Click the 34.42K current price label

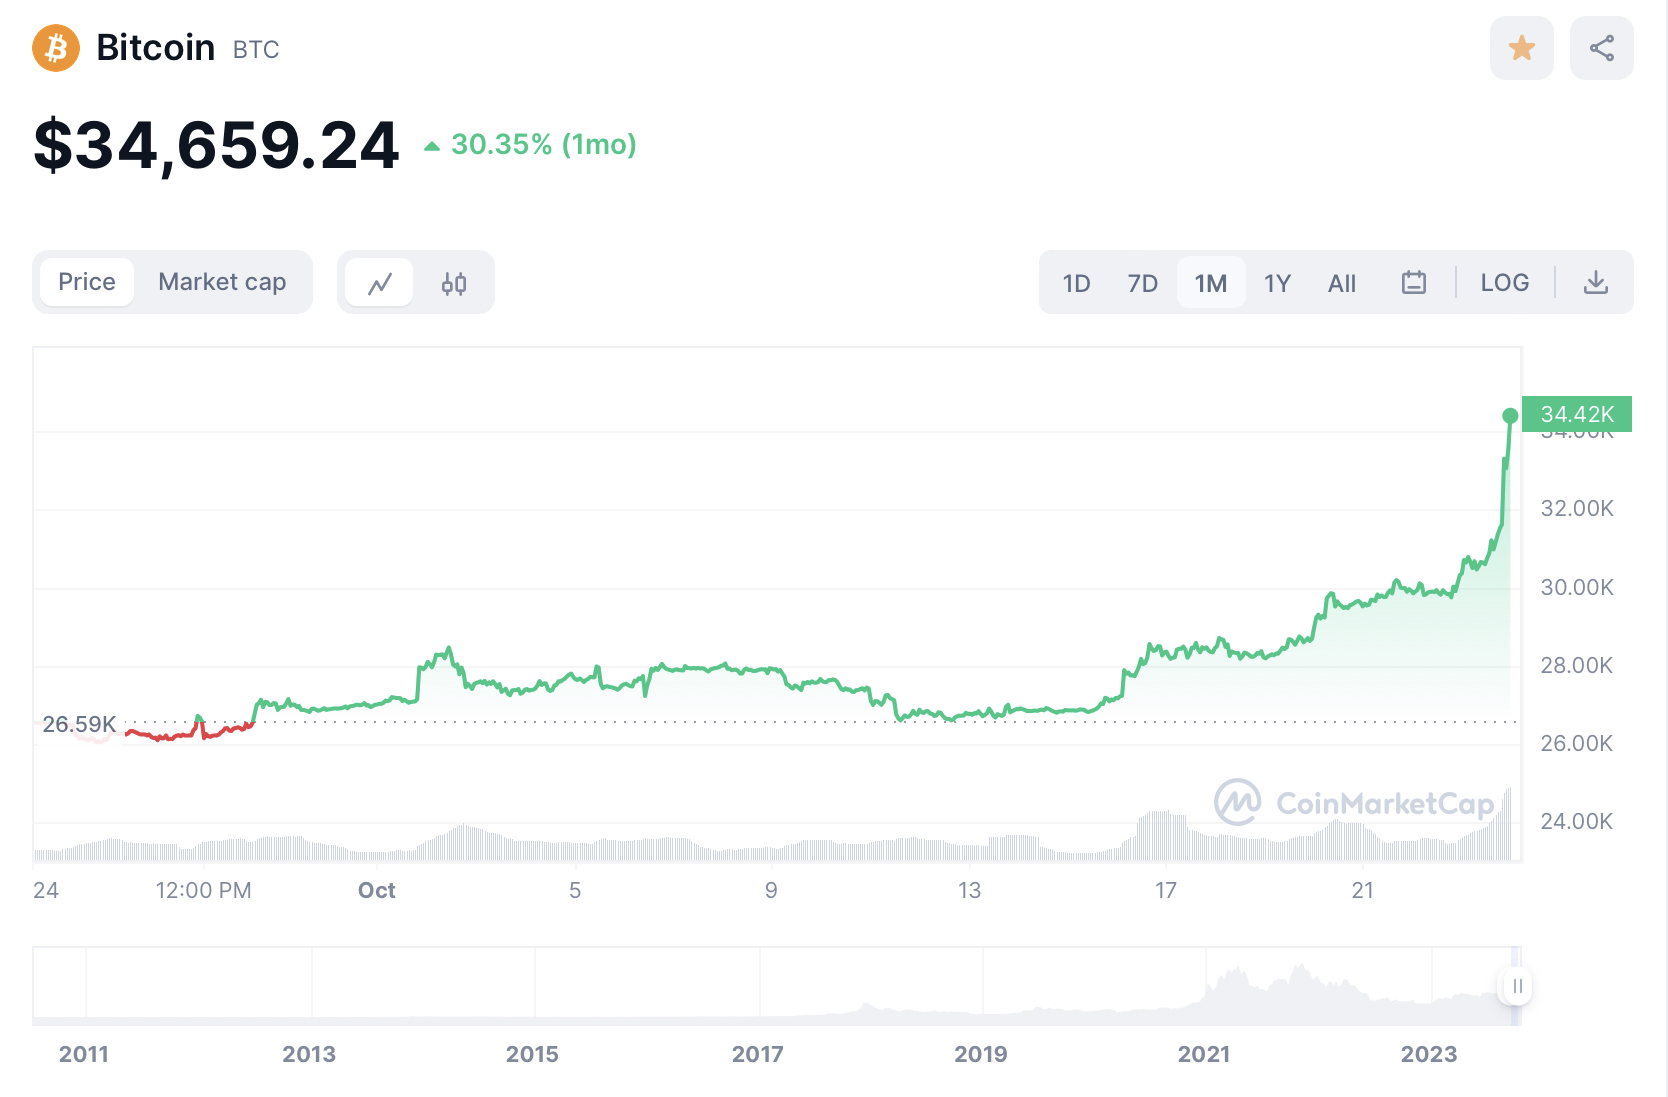pos(1576,414)
